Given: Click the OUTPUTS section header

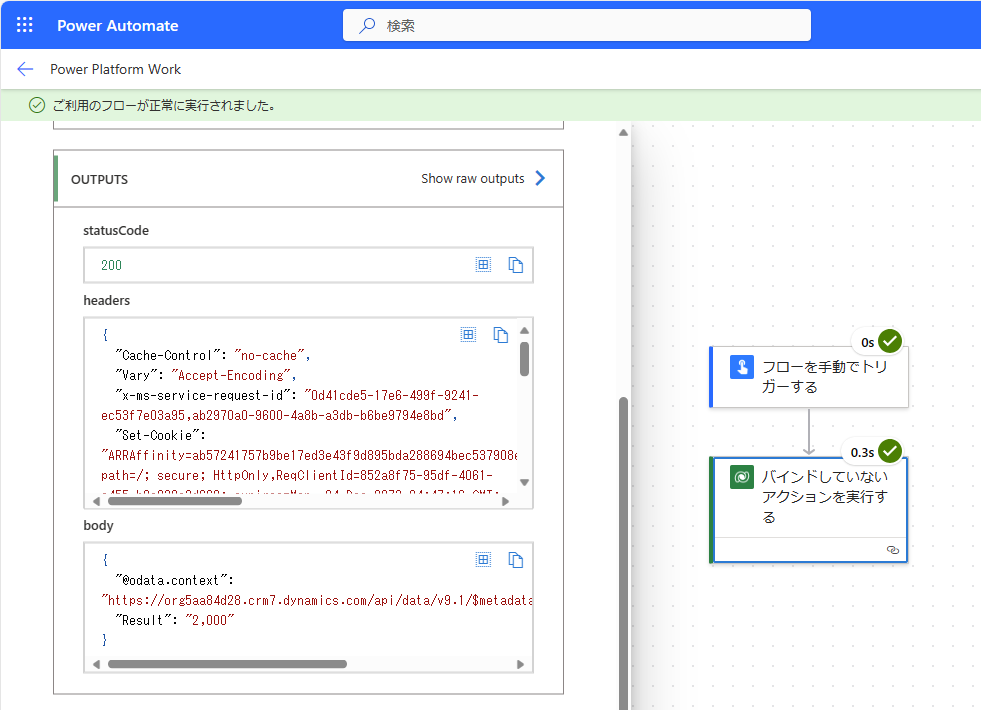Looking at the screenshot, I should [x=99, y=180].
